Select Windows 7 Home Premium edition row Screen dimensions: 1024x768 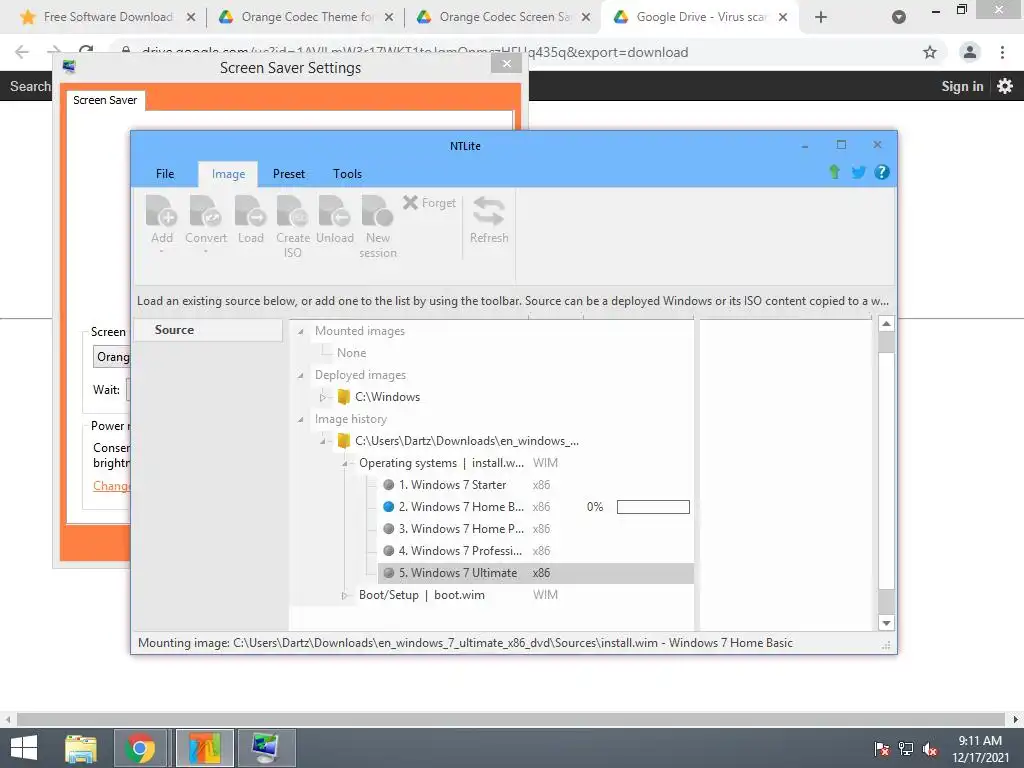point(536,529)
